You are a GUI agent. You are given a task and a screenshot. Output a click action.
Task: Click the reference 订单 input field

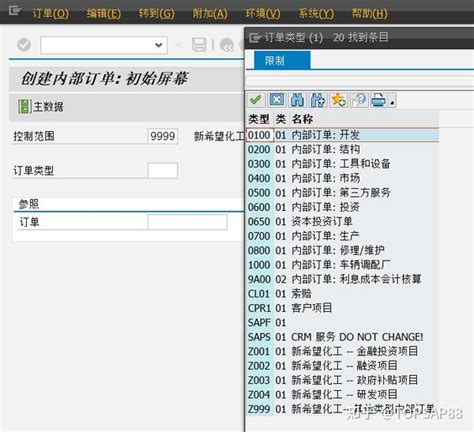click(187, 222)
